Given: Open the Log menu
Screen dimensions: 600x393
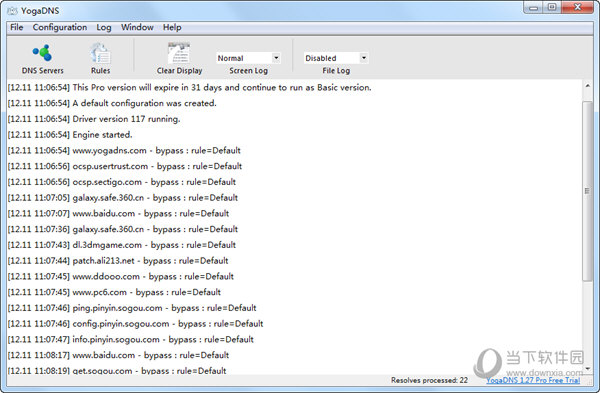Looking at the screenshot, I should coord(104,27).
